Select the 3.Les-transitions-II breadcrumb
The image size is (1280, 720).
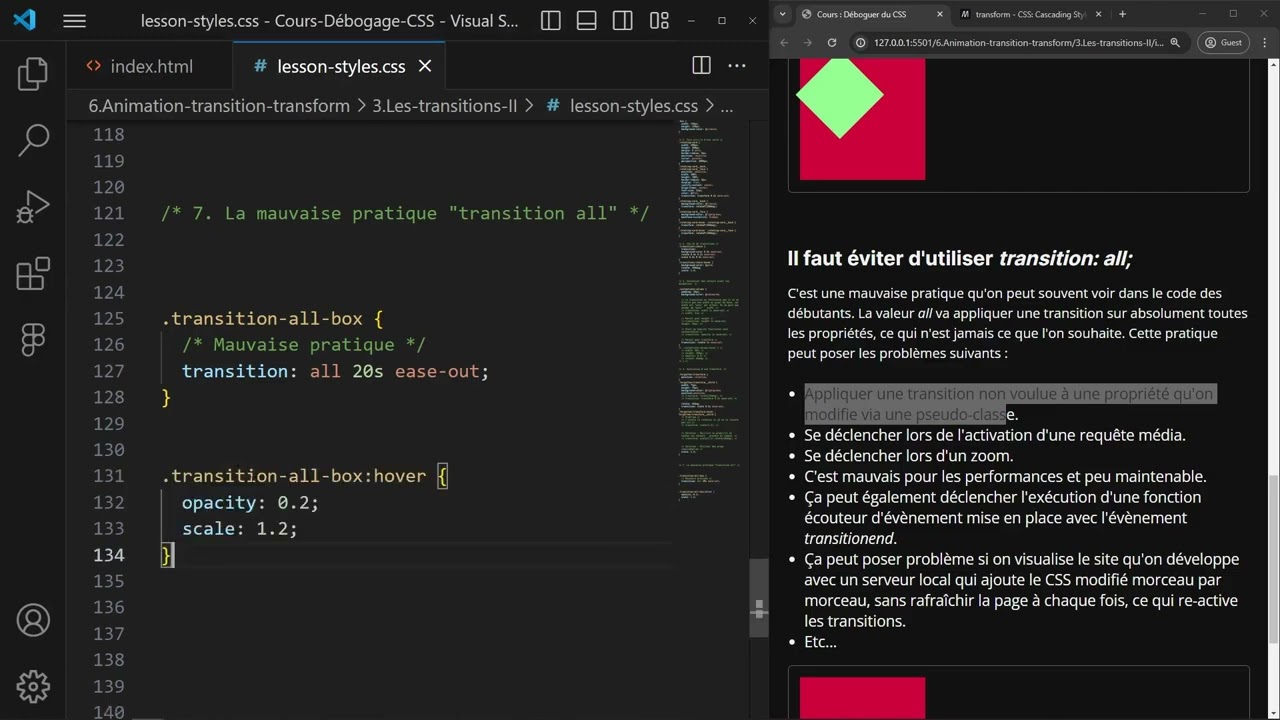pyautogui.click(x=445, y=105)
